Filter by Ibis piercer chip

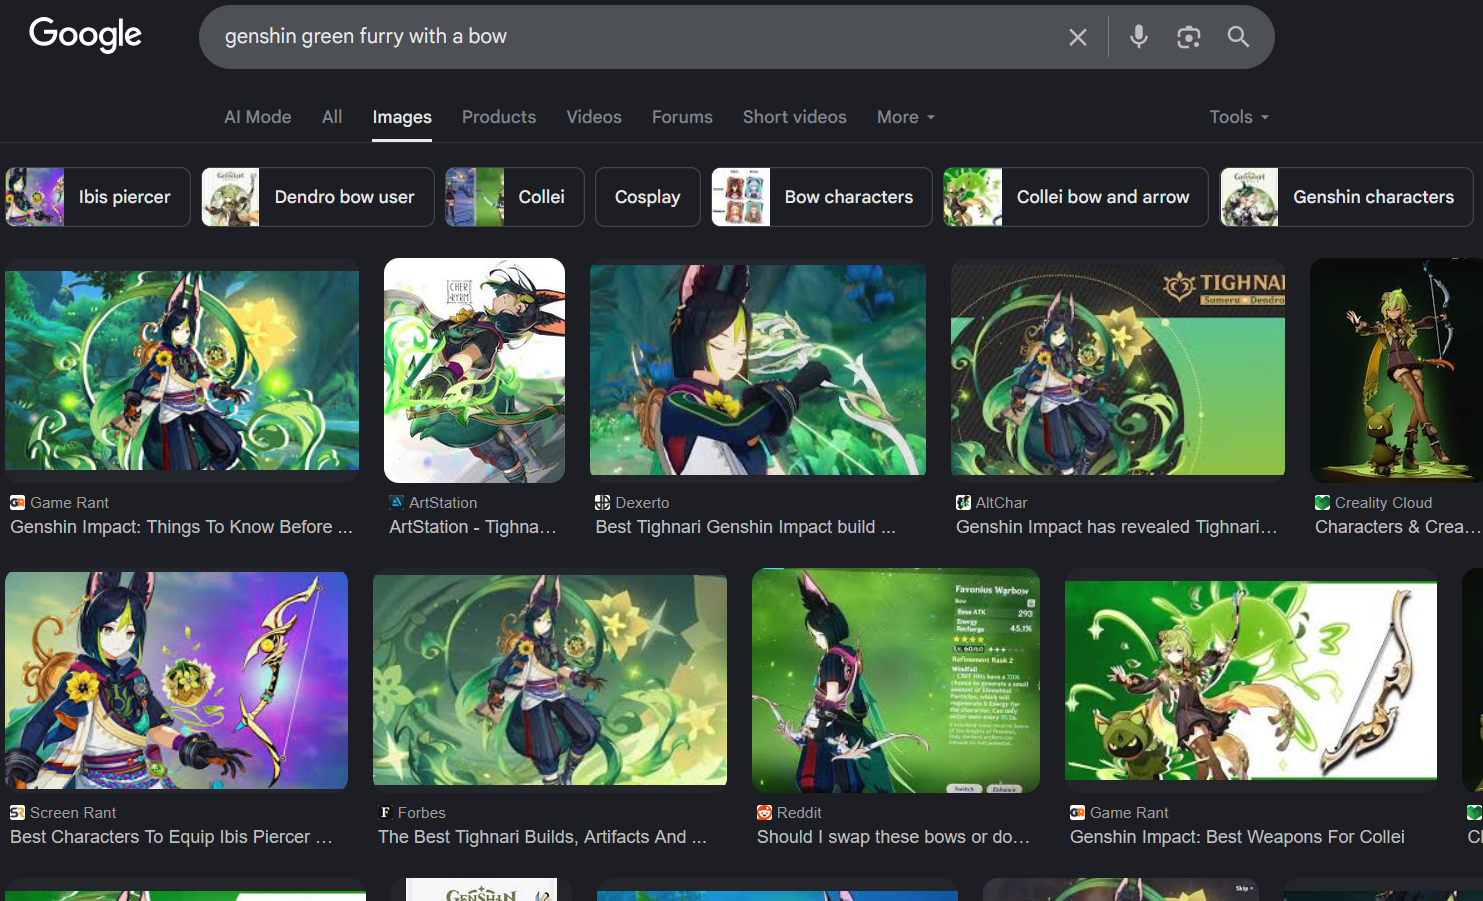pos(98,197)
